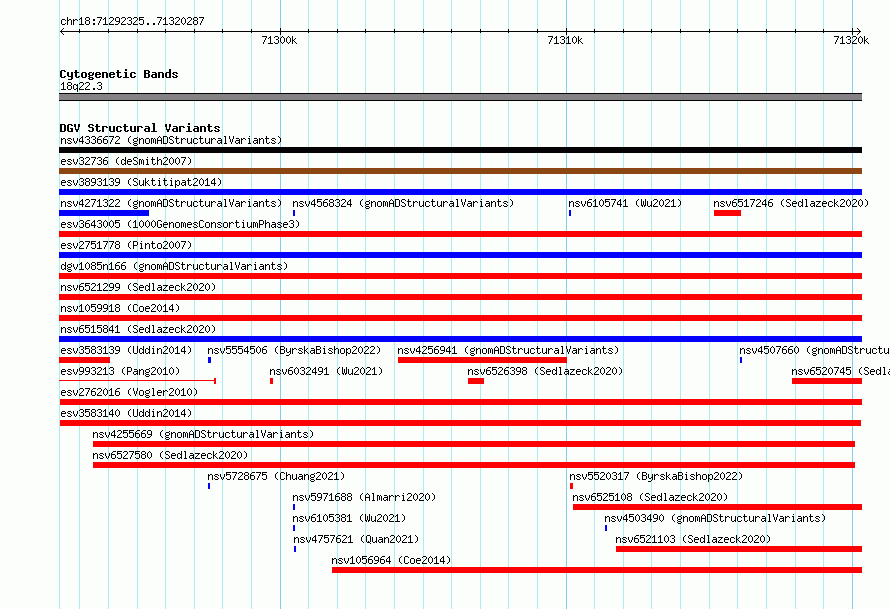890x609 pixels.
Task: Open nsv5554506 (ByrskaBishop2022) label
Action: (x=294, y=350)
